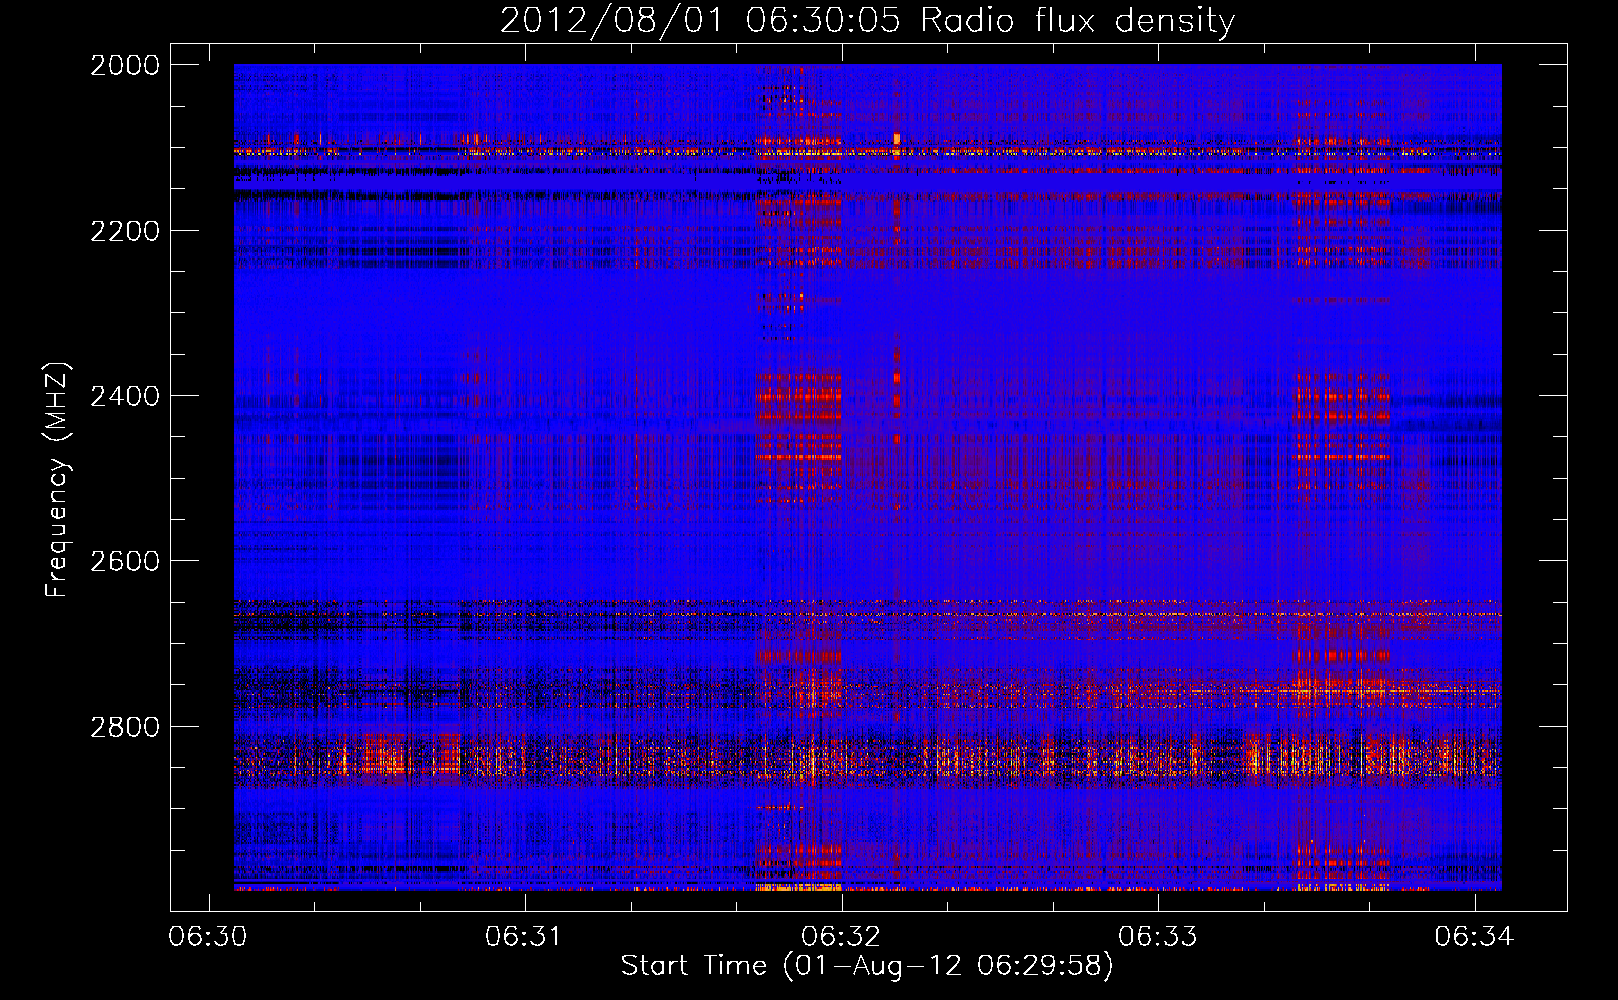This screenshot has width=1618, height=1000.
Task: Click the plot title '2012/08/01 06:30:05 Radio flux density'
Action: [867, 21]
